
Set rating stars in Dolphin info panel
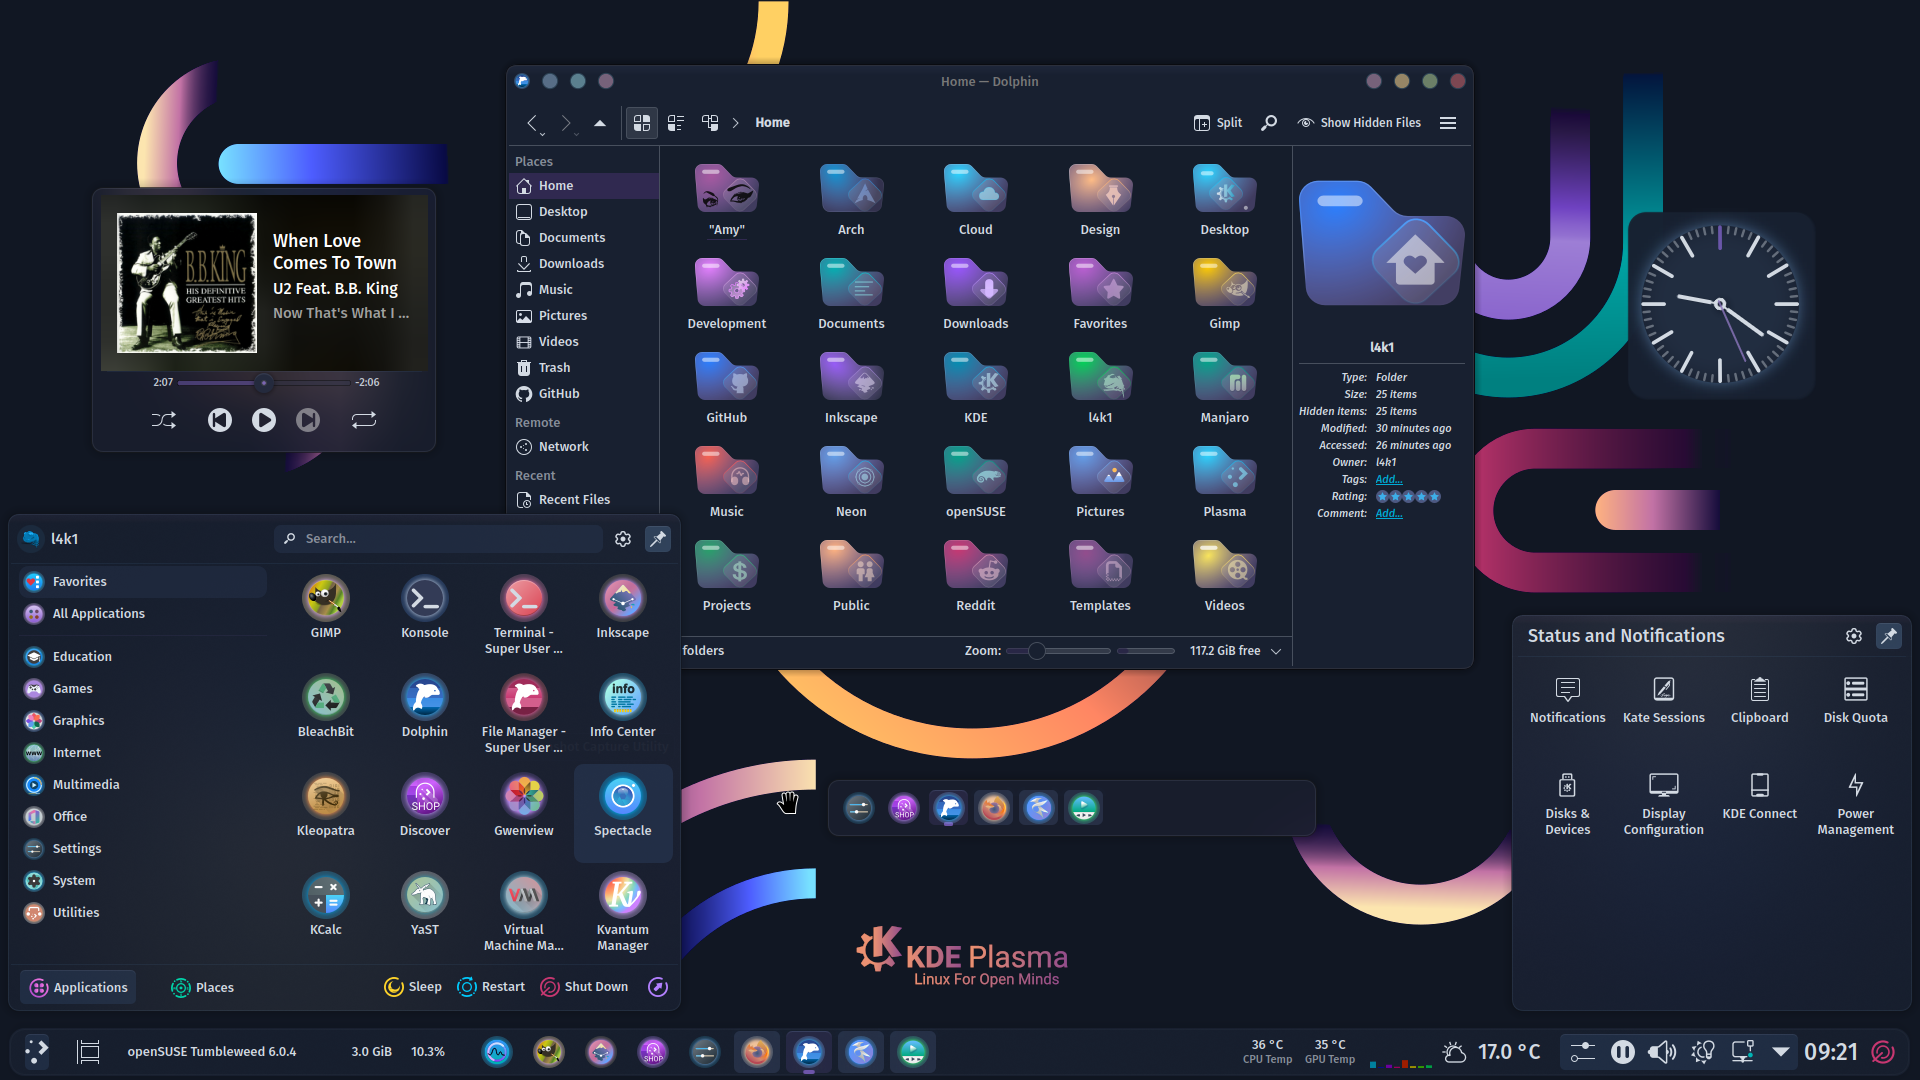(1408, 497)
